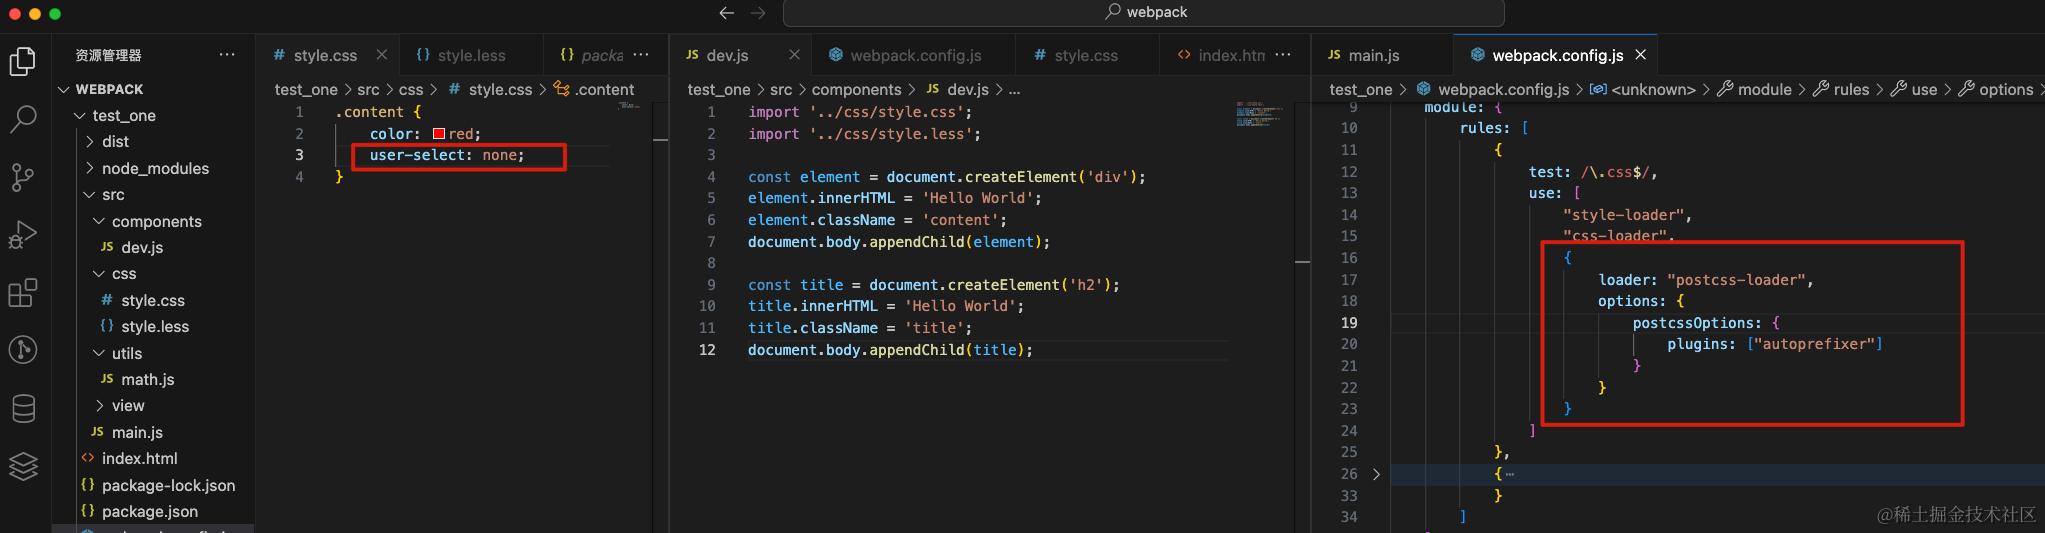2045x533 pixels.
Task: Open the Search view in activity bar
Action: [x=23, y=119]
